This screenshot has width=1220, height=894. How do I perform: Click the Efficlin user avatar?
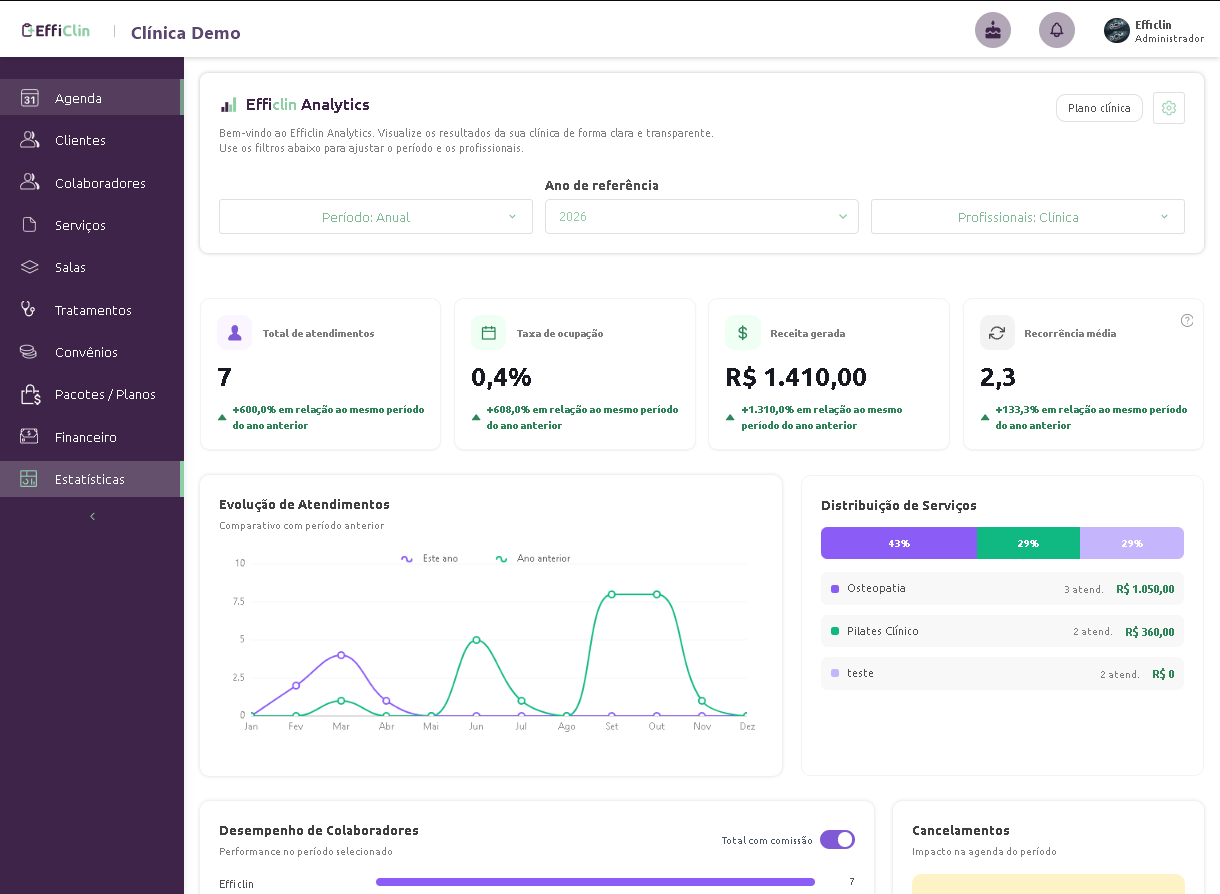click(1117, 30)
